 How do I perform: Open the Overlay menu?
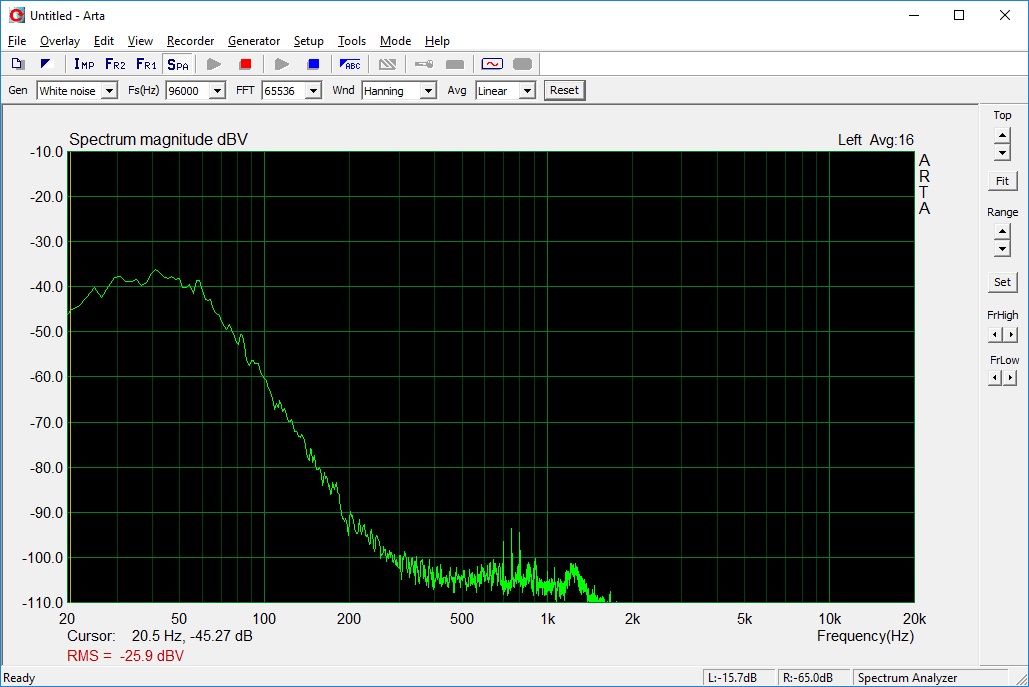pos(60,41)
